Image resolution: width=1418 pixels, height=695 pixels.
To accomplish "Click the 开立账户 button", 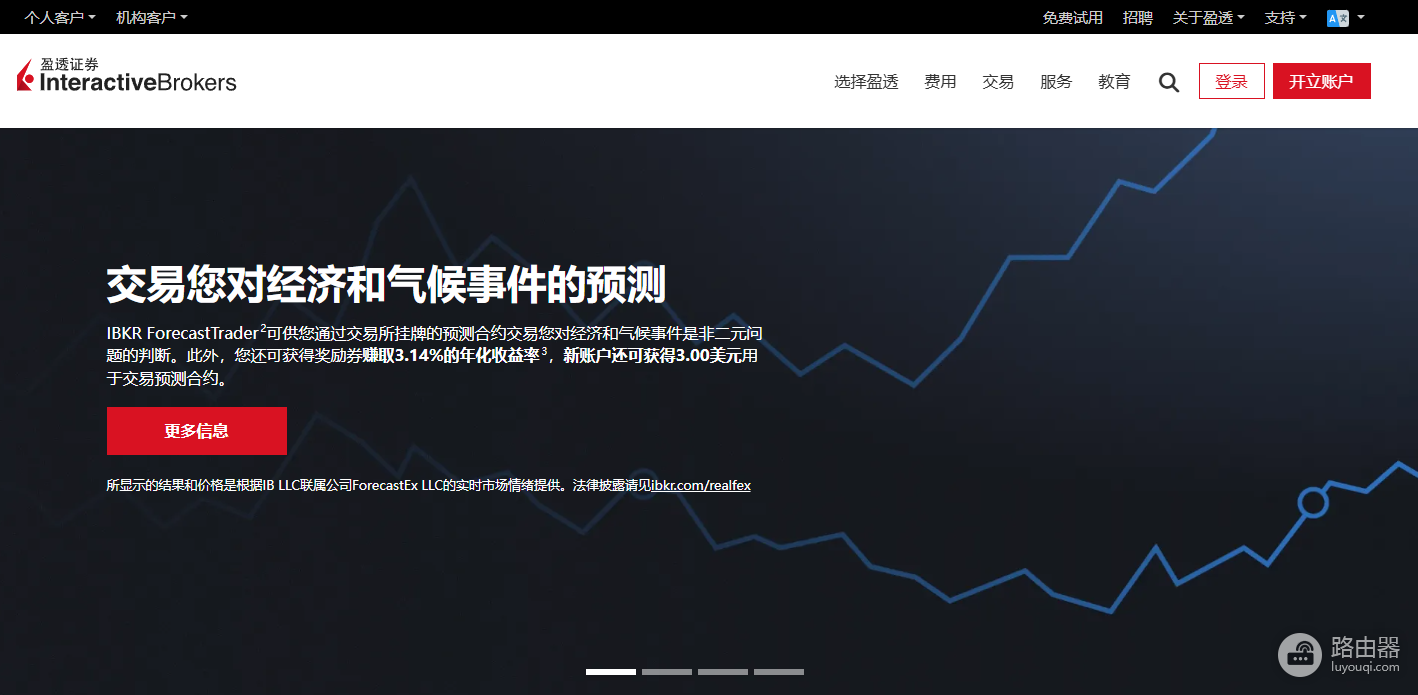I will coord(1321,81).
